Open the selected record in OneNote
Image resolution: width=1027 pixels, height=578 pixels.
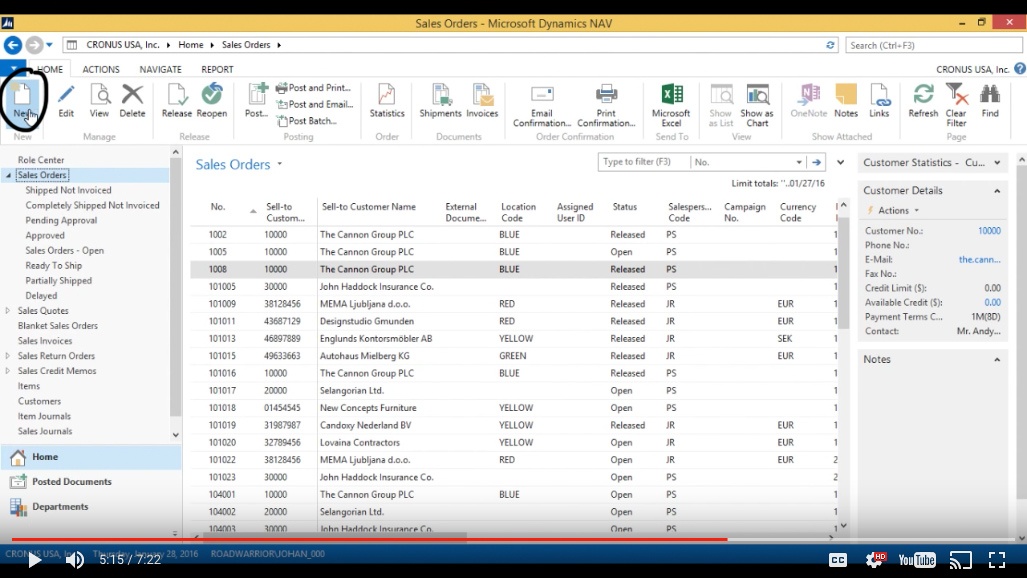point(810,104)
